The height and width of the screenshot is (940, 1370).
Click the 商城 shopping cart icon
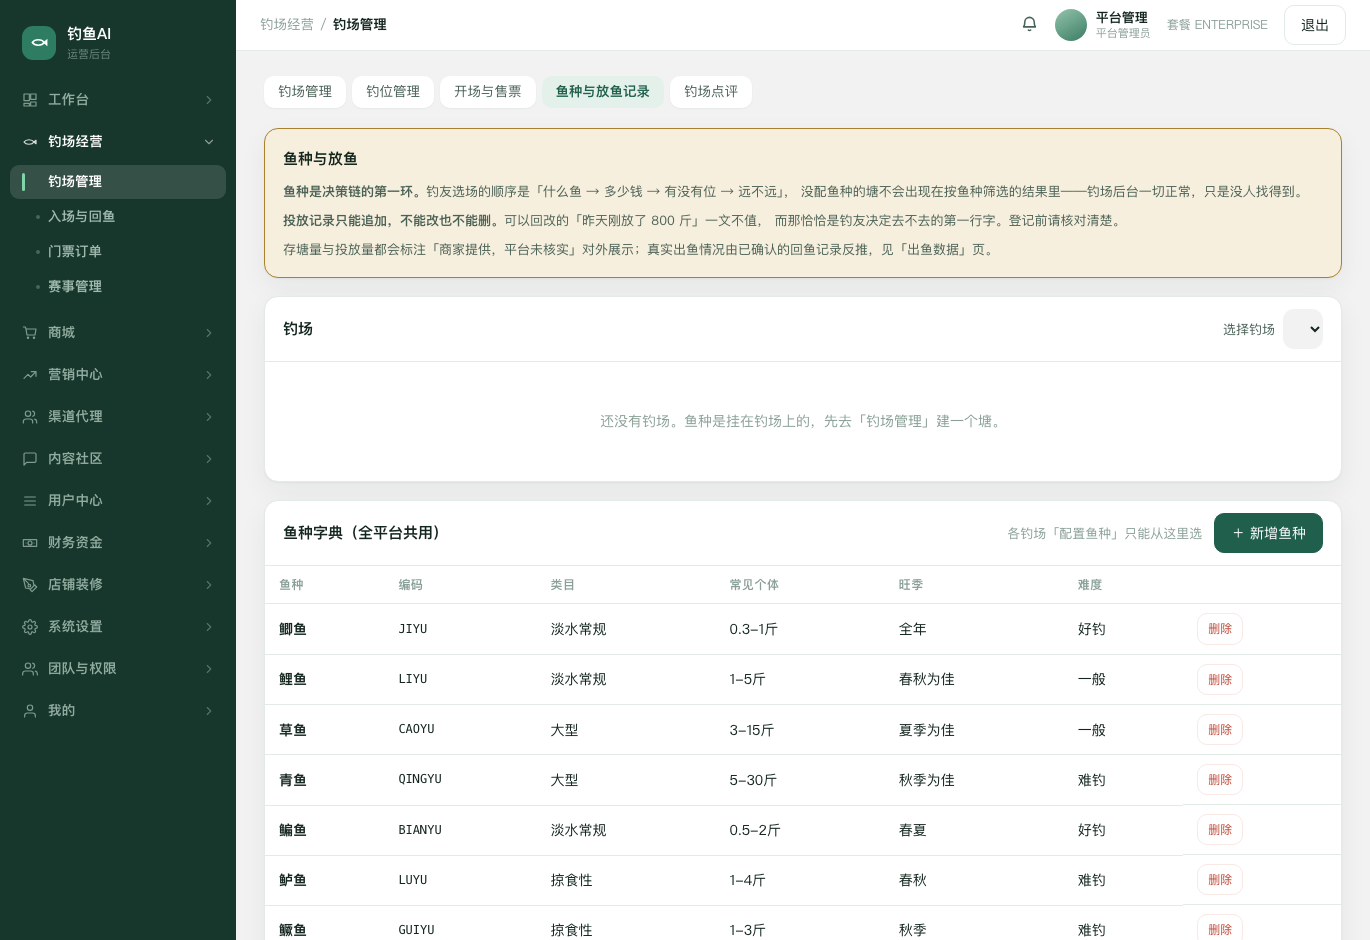(x=30, y=333)
